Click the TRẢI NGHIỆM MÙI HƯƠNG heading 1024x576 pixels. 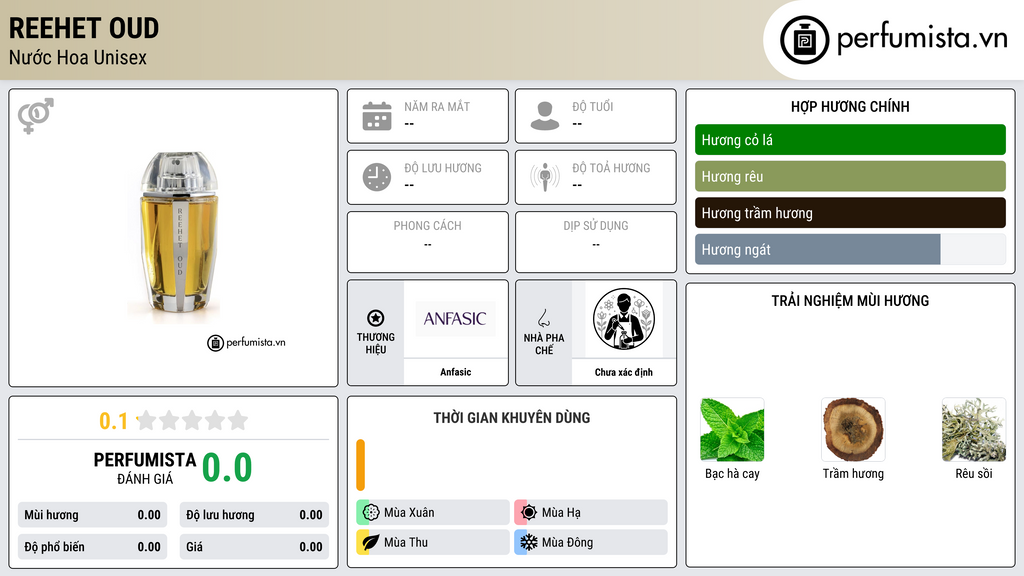850,300
